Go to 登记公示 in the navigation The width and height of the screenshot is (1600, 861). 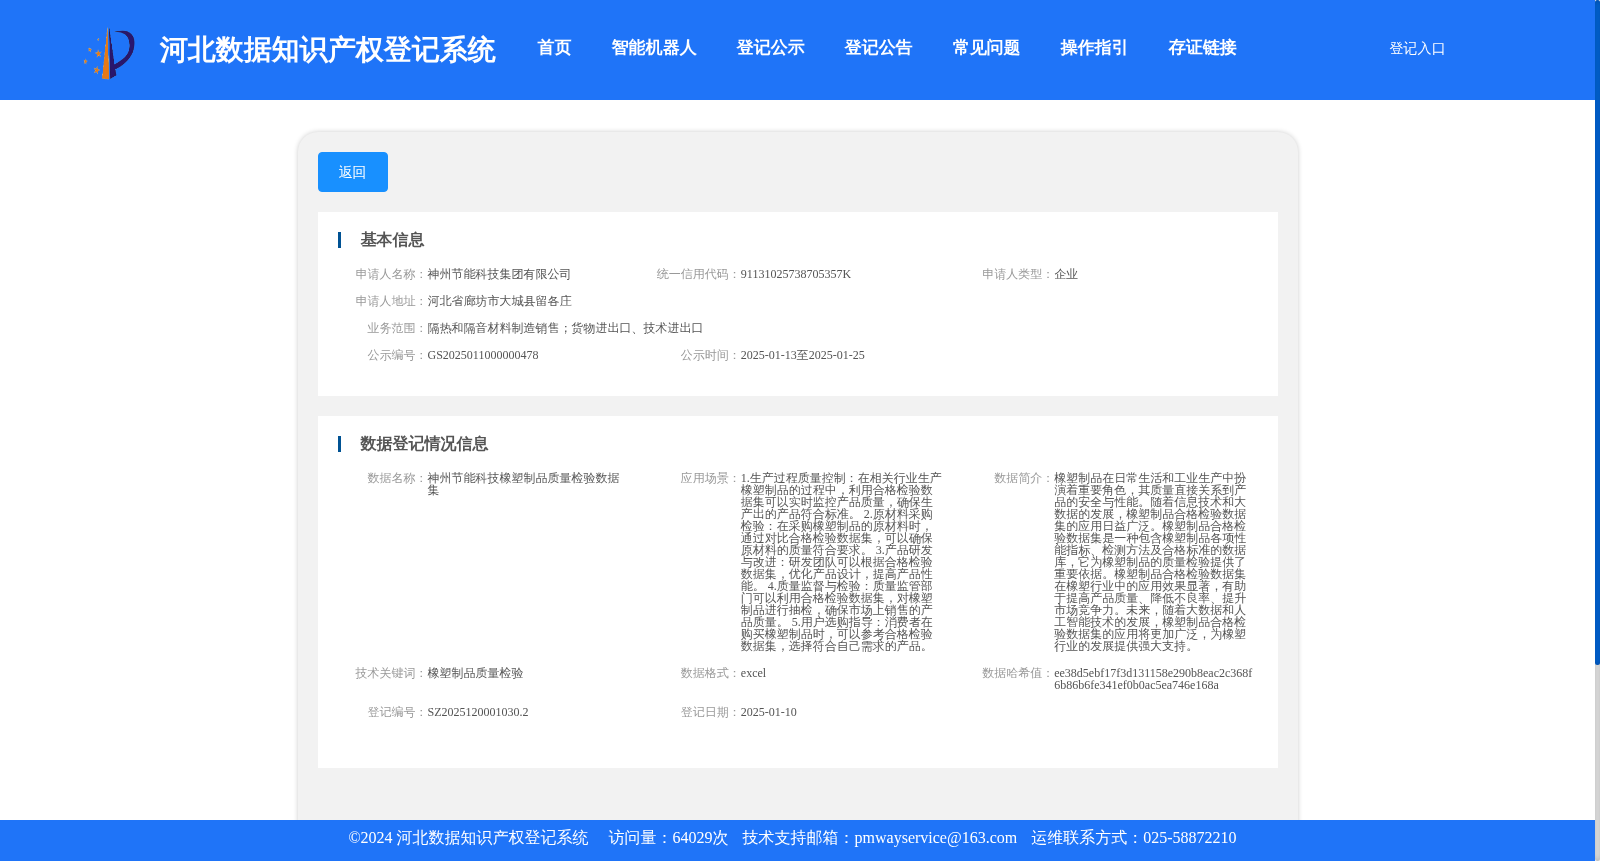pyautogui.click(x=770, y=48)
